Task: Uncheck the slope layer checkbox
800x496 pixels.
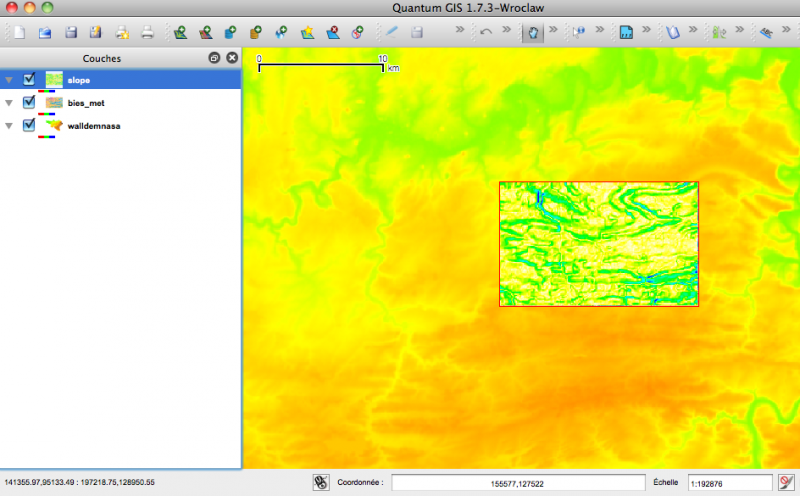Action: (x=29, y=78)
